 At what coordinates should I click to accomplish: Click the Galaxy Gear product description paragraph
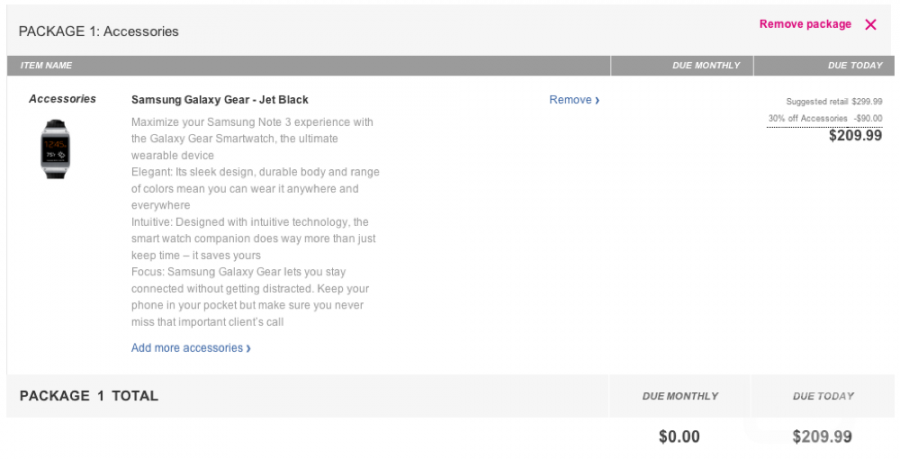click(255, 222)
